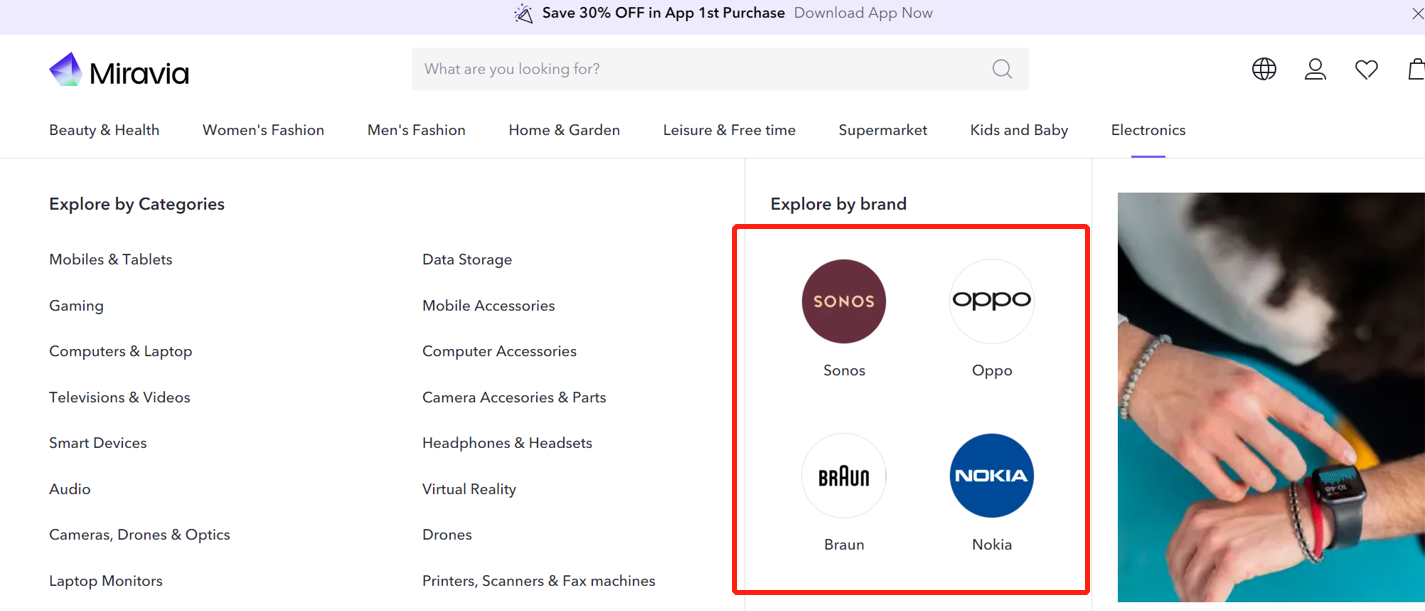Select the Sonos brand logo

[844, 301]
